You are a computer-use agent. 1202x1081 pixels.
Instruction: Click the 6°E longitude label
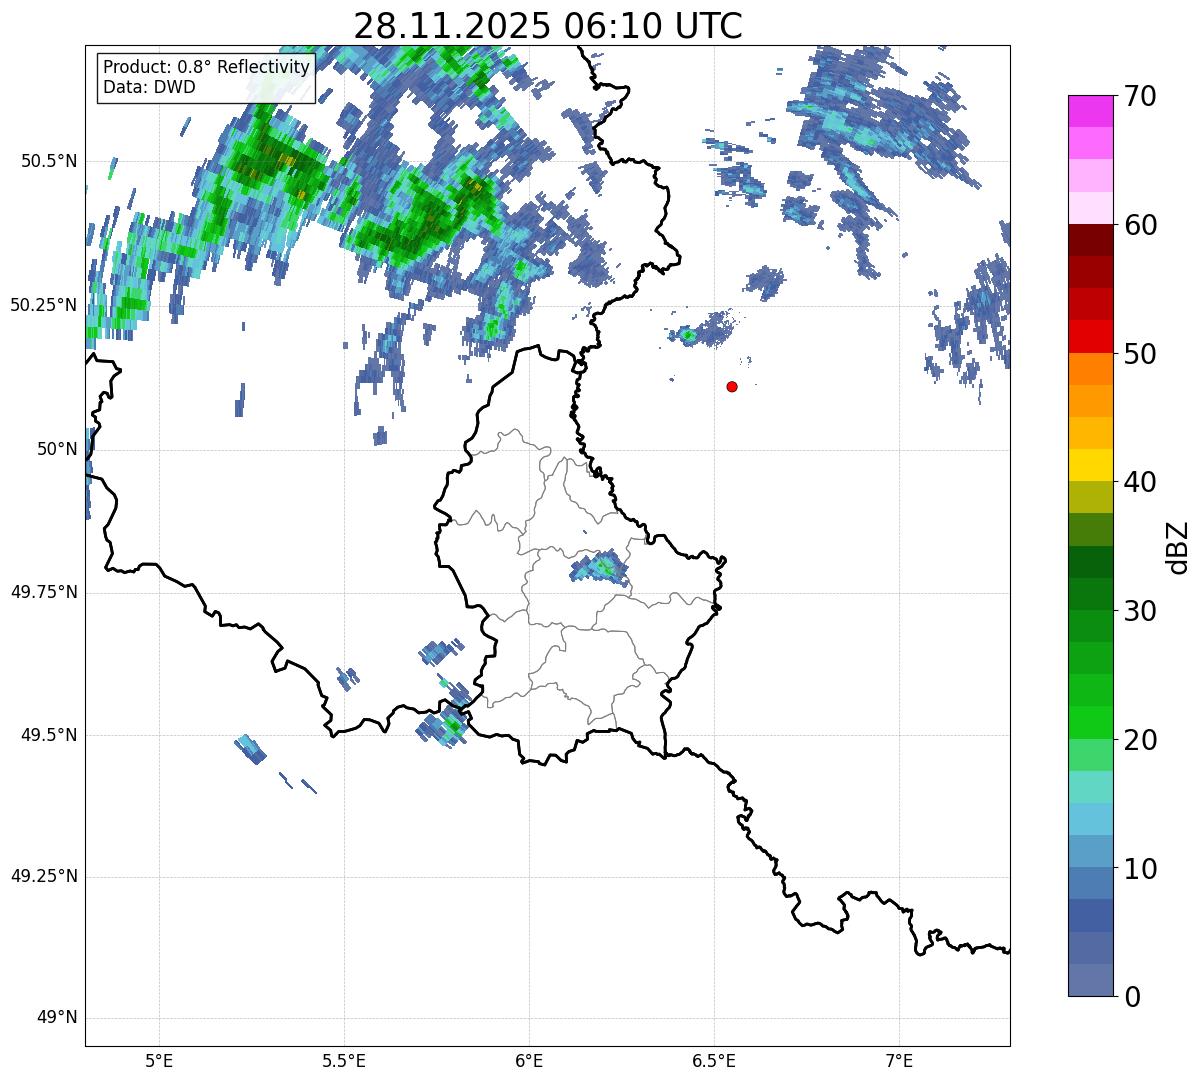529,1060
